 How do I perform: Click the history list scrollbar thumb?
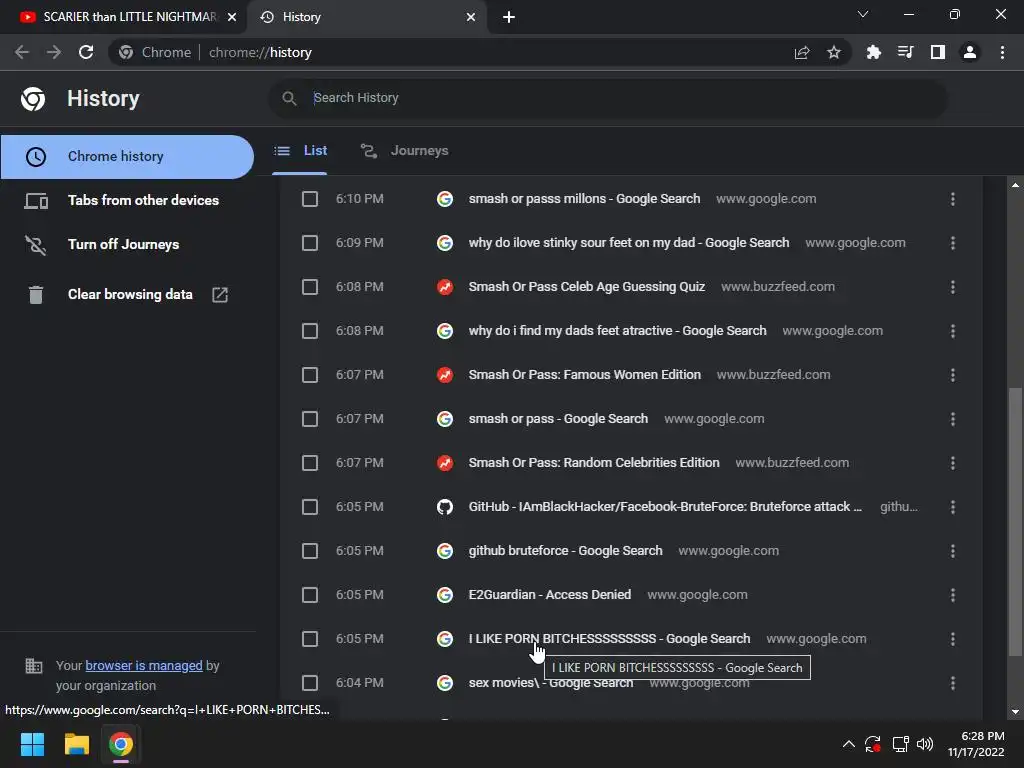1015,521
